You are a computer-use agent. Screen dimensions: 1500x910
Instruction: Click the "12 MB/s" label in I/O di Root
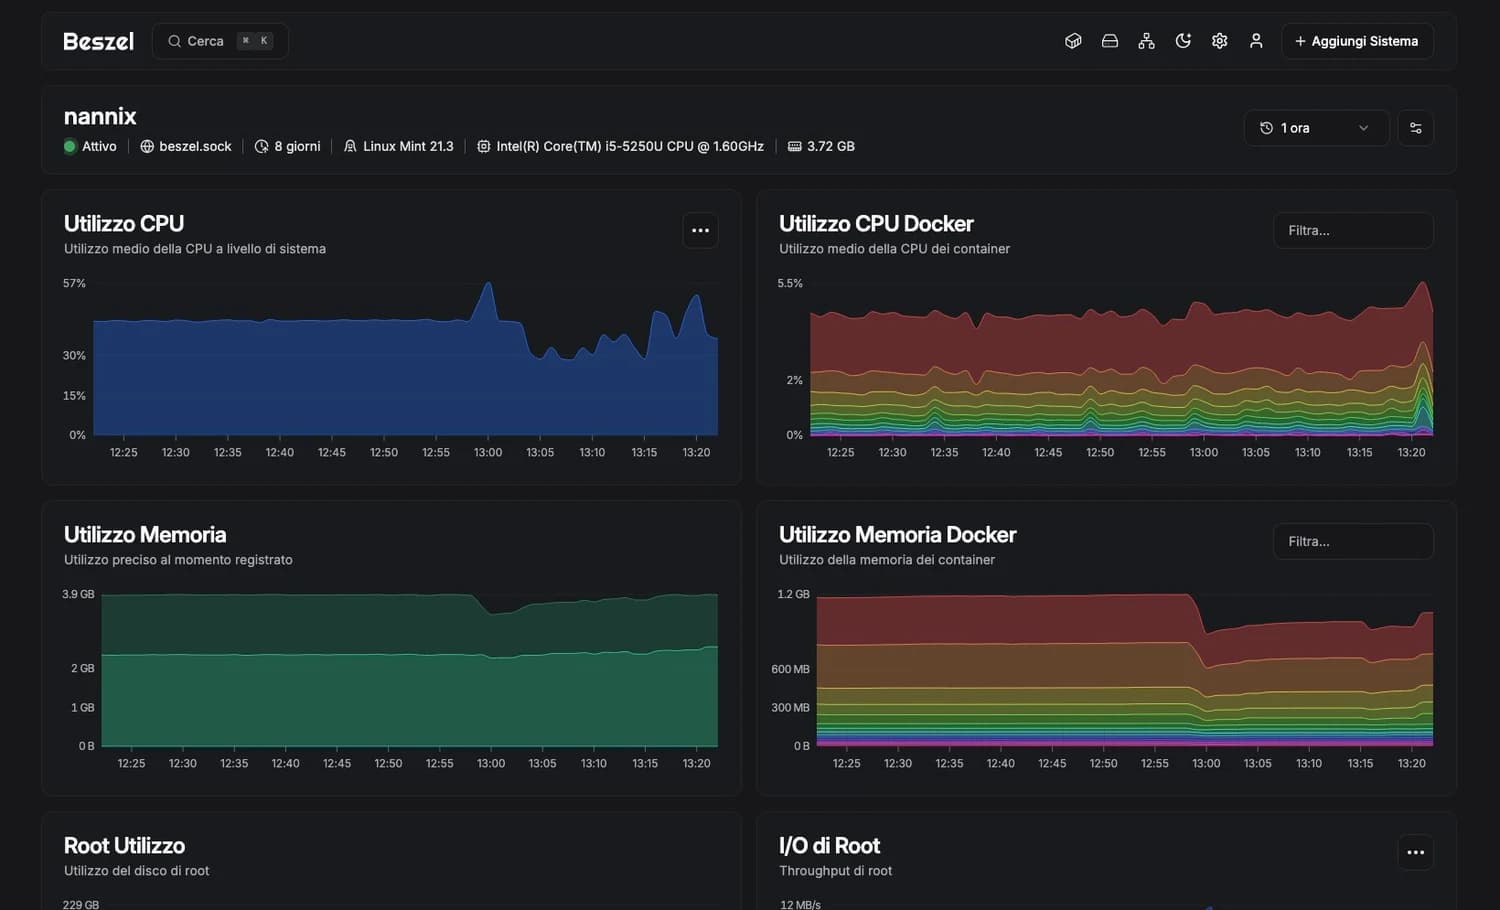[x=800, y=904]
